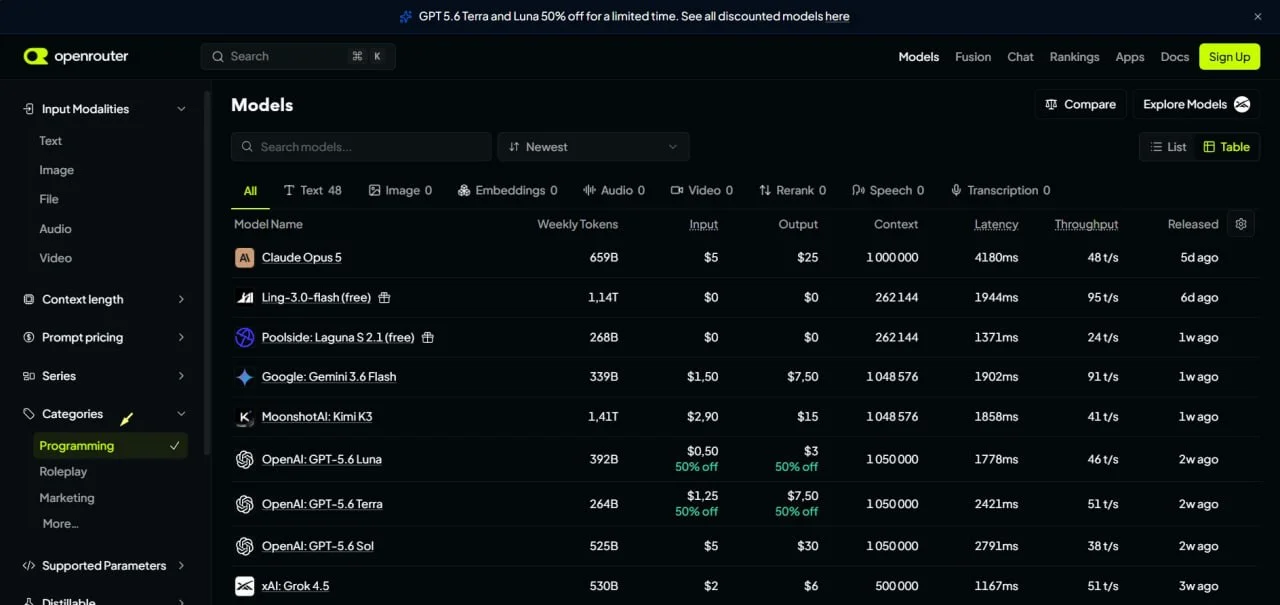Expand the Context length section
Image resolution: width=1280 pixels, height=605 pixels.
click(181, 299)
